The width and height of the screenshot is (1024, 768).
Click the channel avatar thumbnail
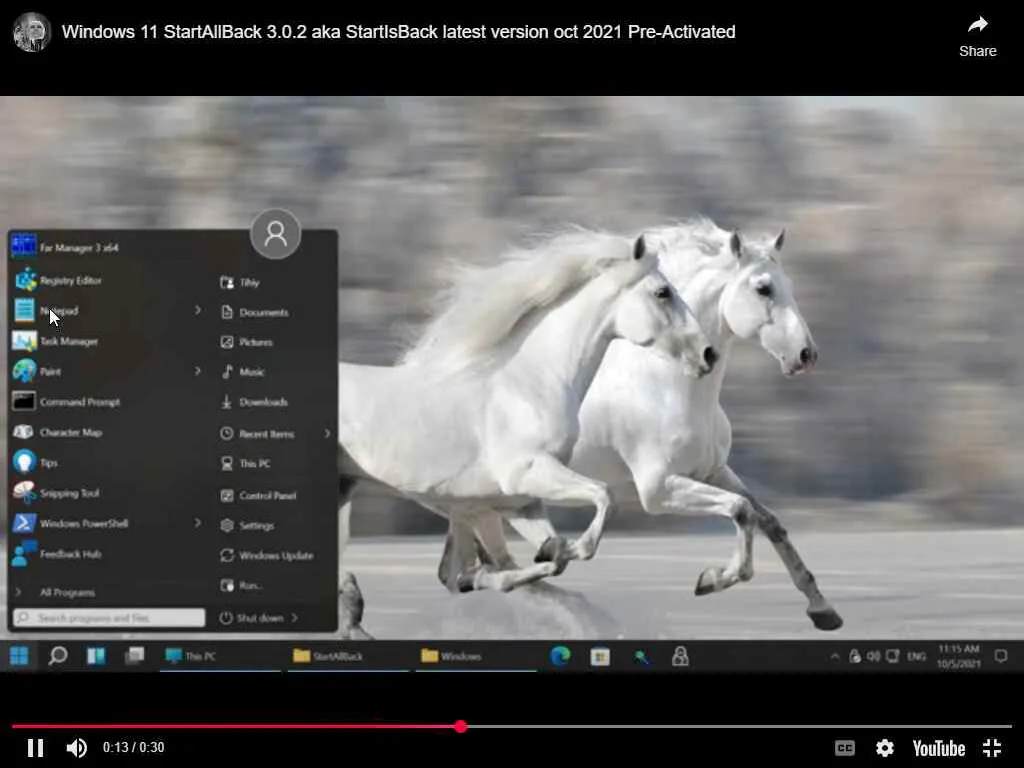point(31,31)
